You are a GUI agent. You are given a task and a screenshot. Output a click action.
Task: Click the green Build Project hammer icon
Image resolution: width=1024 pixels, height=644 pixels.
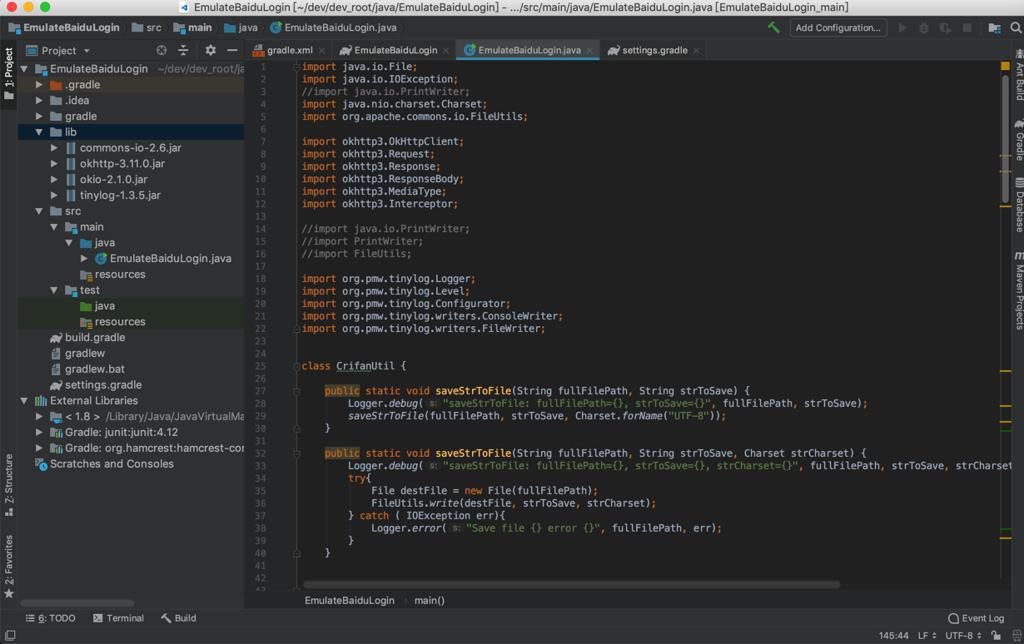point(773,28)
